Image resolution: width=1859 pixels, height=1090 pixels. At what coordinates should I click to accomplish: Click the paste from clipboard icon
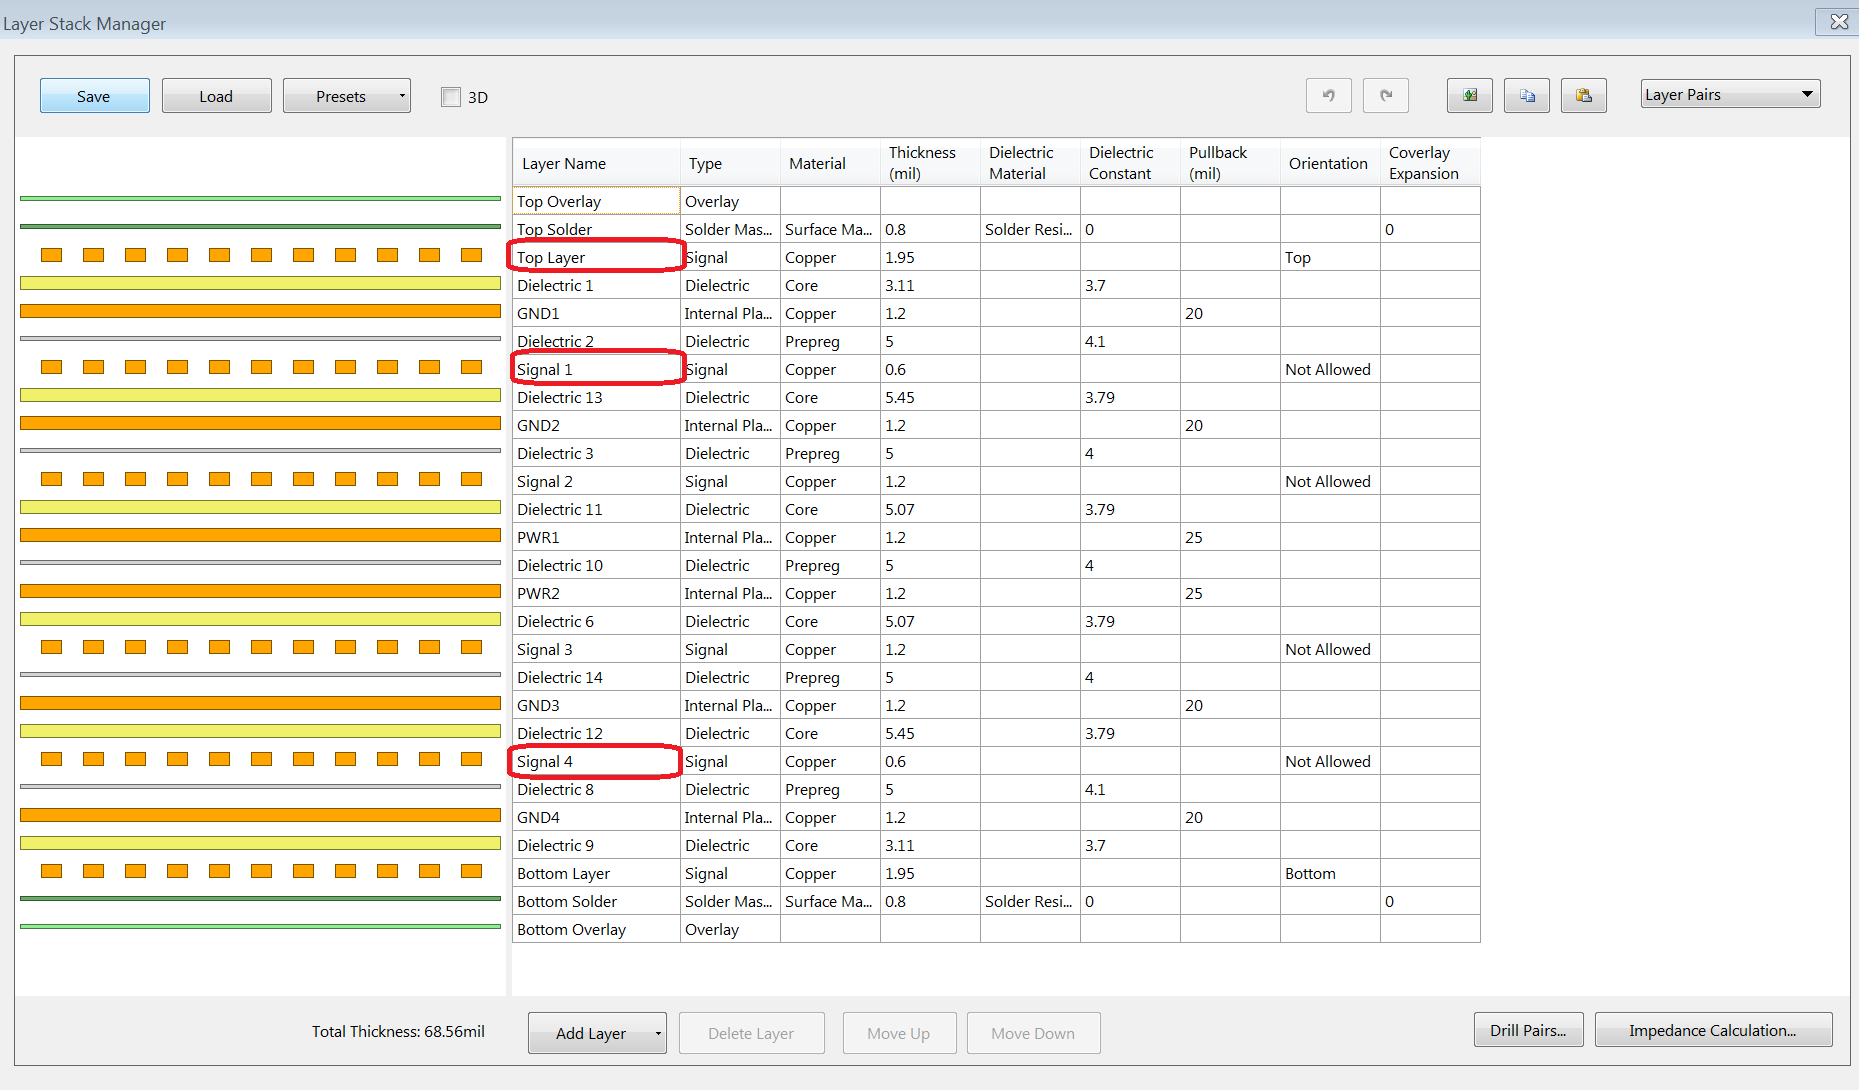coord(1583,96)
